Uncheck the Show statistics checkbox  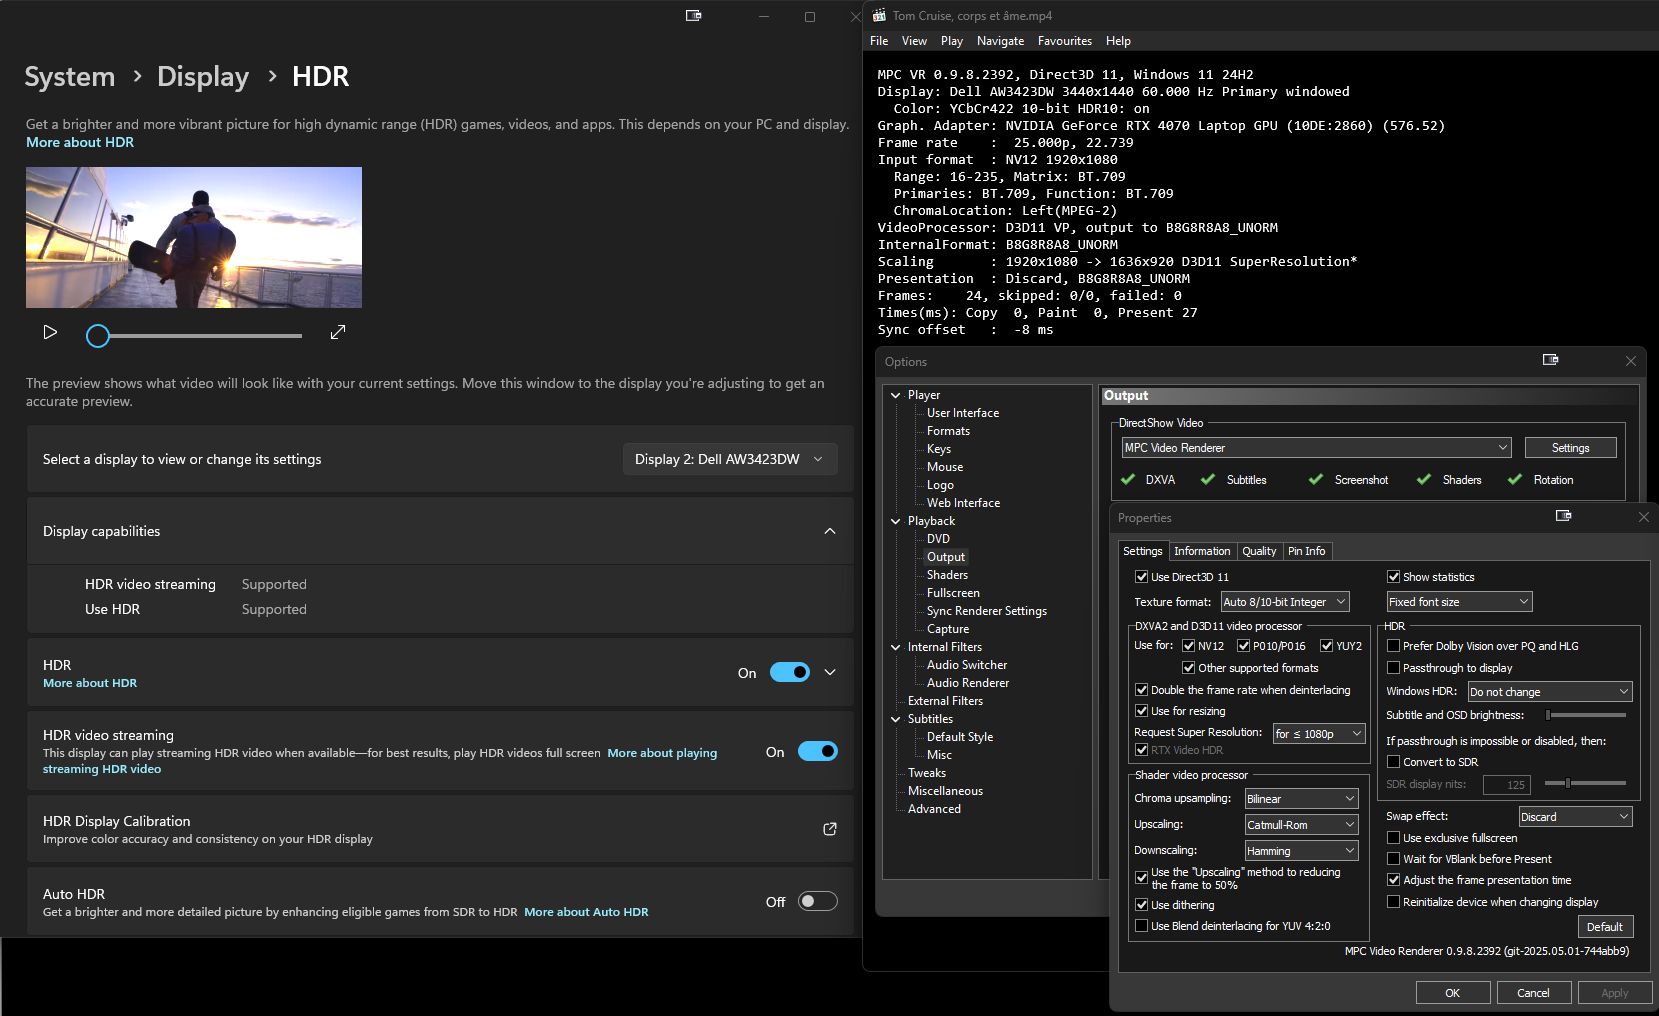1393,577
